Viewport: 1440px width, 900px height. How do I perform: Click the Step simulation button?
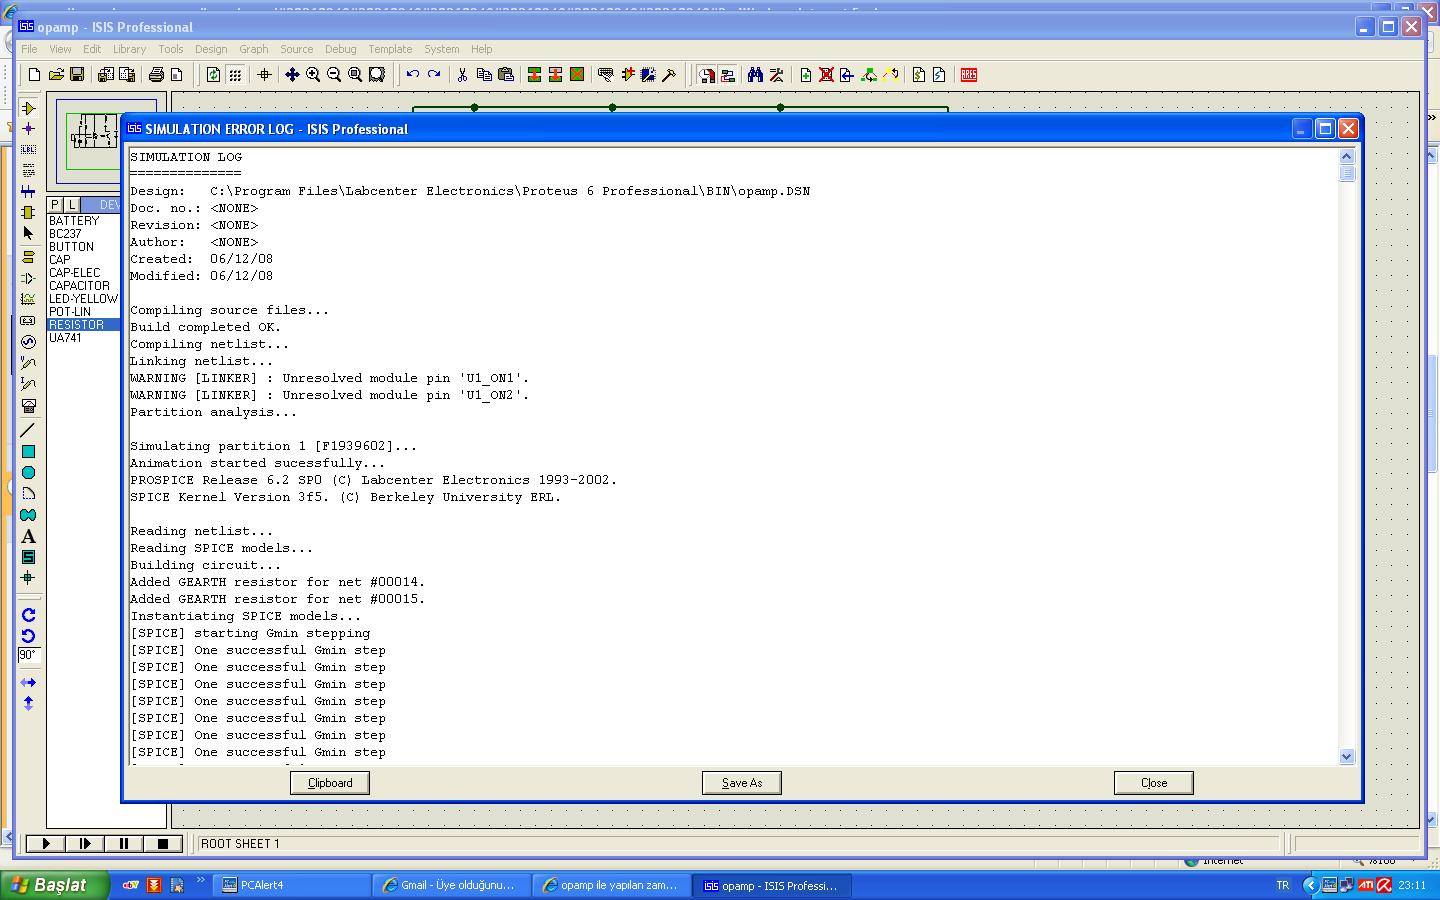coord(84,844)
